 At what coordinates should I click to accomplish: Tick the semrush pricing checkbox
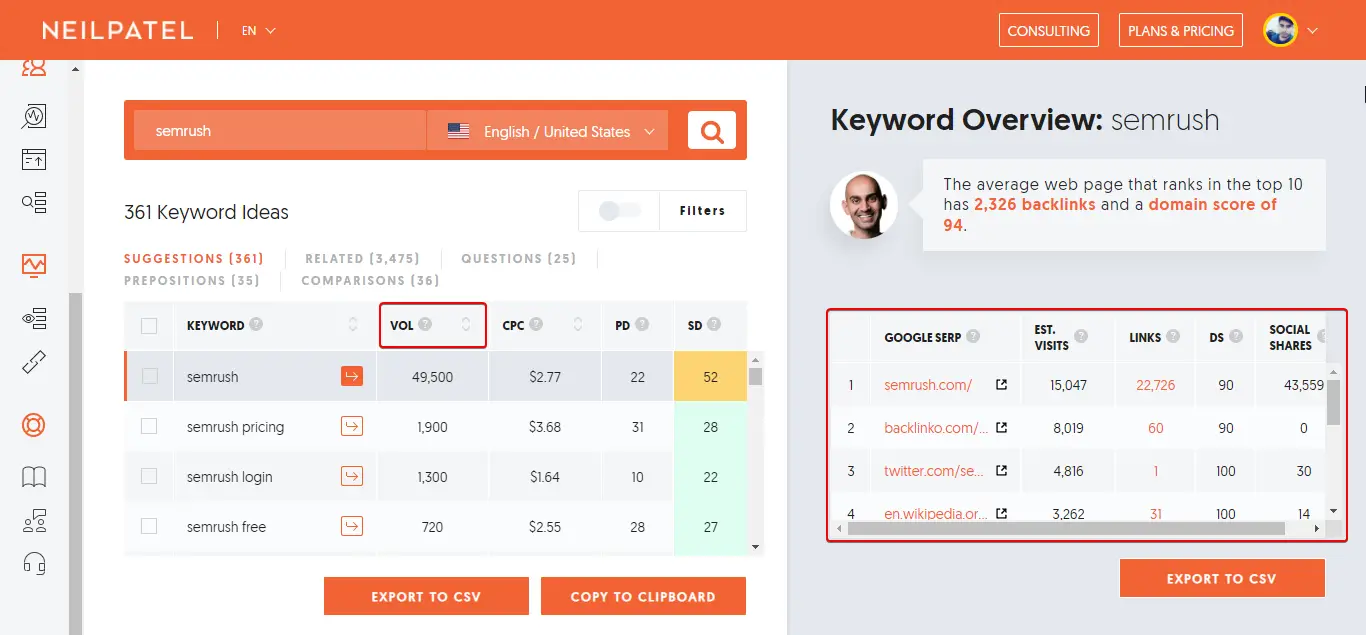pos(149,426)
